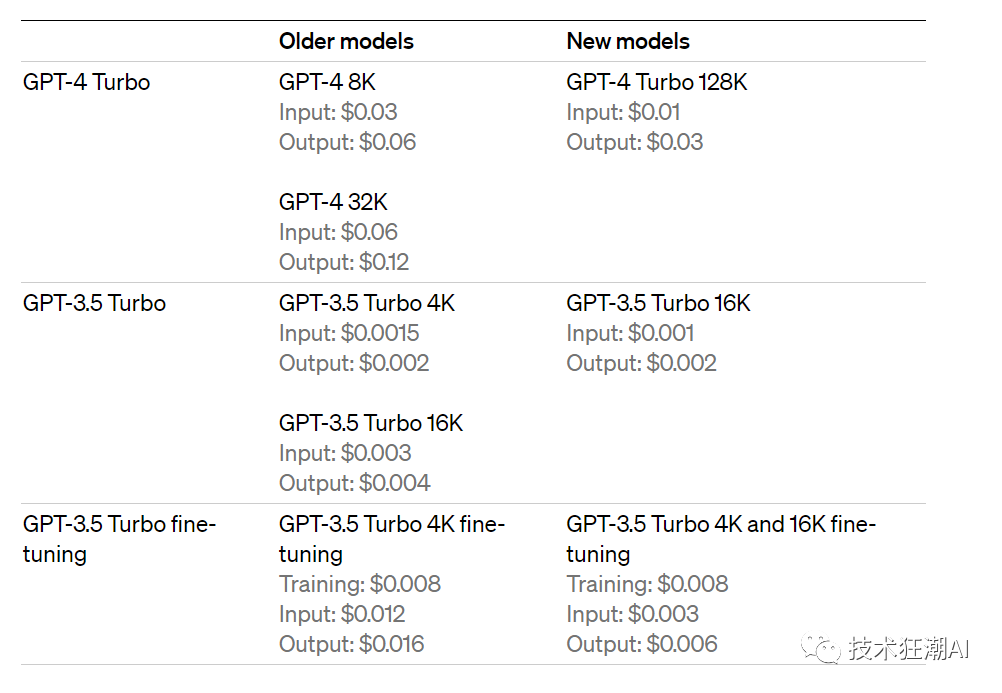1002x693 pixels.
Task: Click the Output: $0.006 fine-tuning price
Action: [642, 644]
